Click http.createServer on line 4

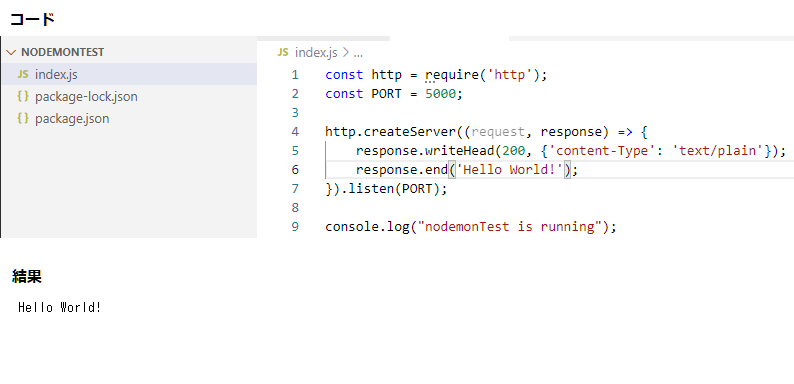(390, 132)
